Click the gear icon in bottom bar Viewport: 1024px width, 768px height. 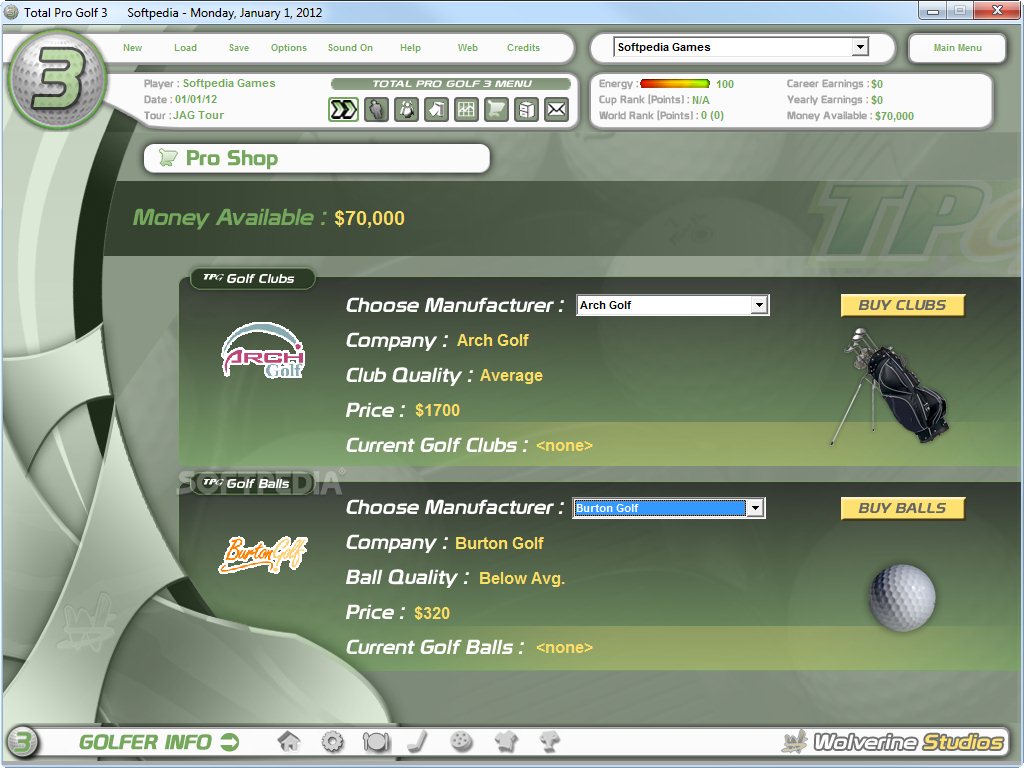click(332, 742)
